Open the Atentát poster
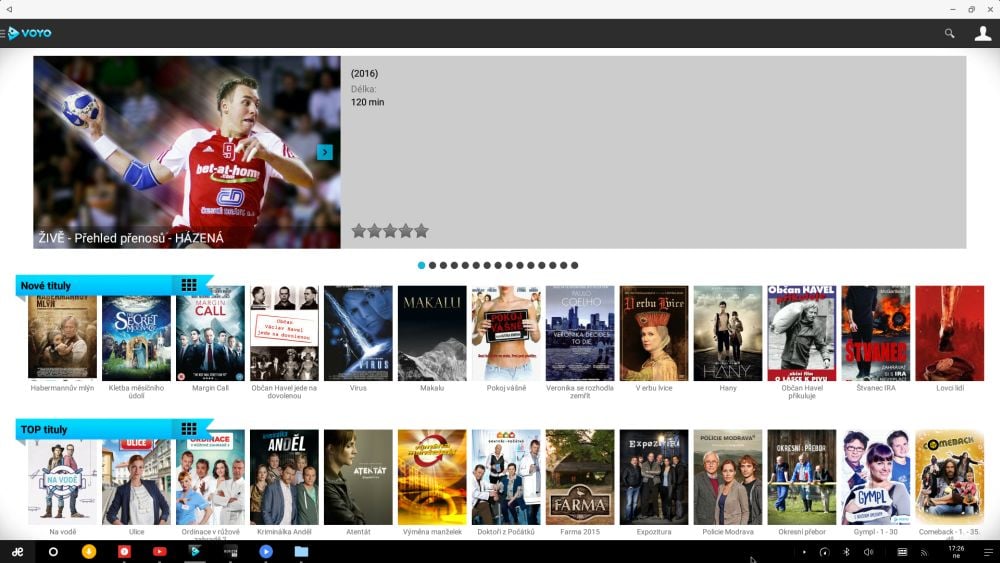This screenshot has height=563, width=1000. pos(358,477)
